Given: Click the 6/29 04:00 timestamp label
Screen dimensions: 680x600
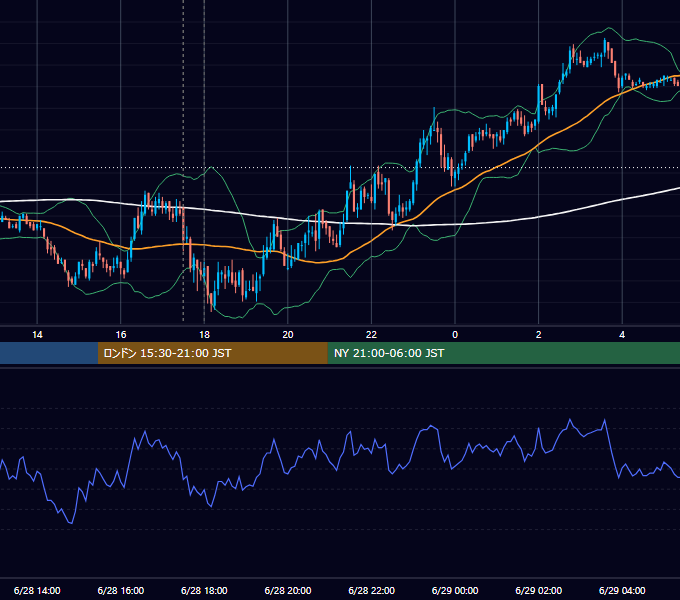Looking at the screenshot, I should [x=622, y=590].
